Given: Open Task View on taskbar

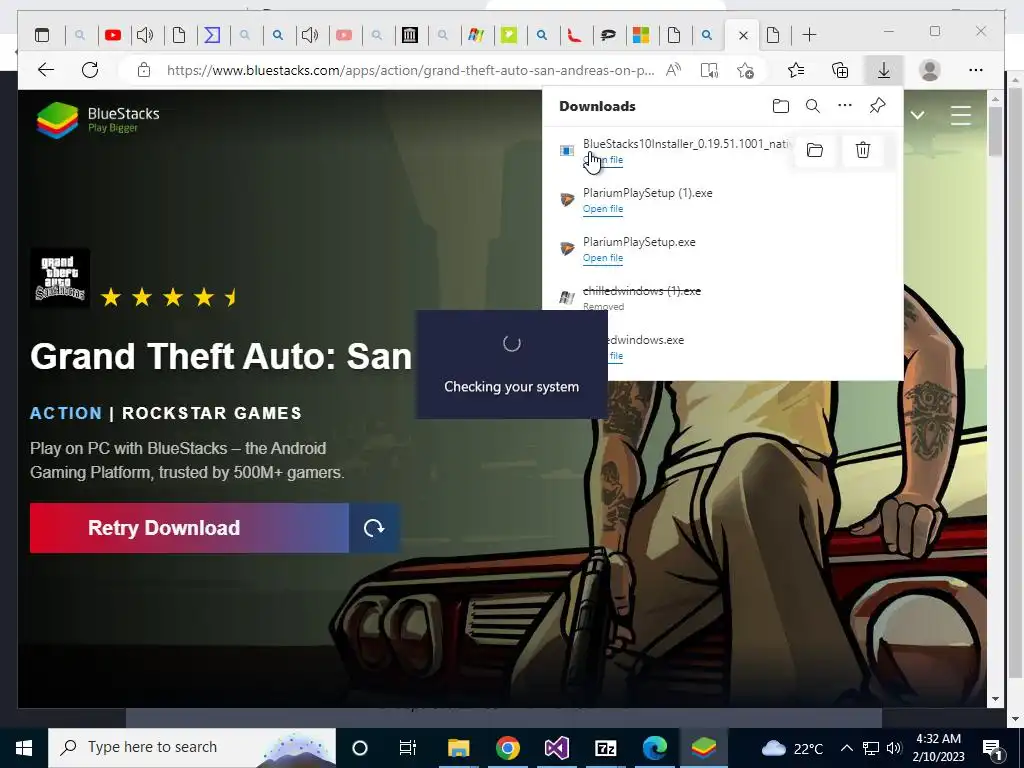Looking at the screenshot, I should pos(408,748).
